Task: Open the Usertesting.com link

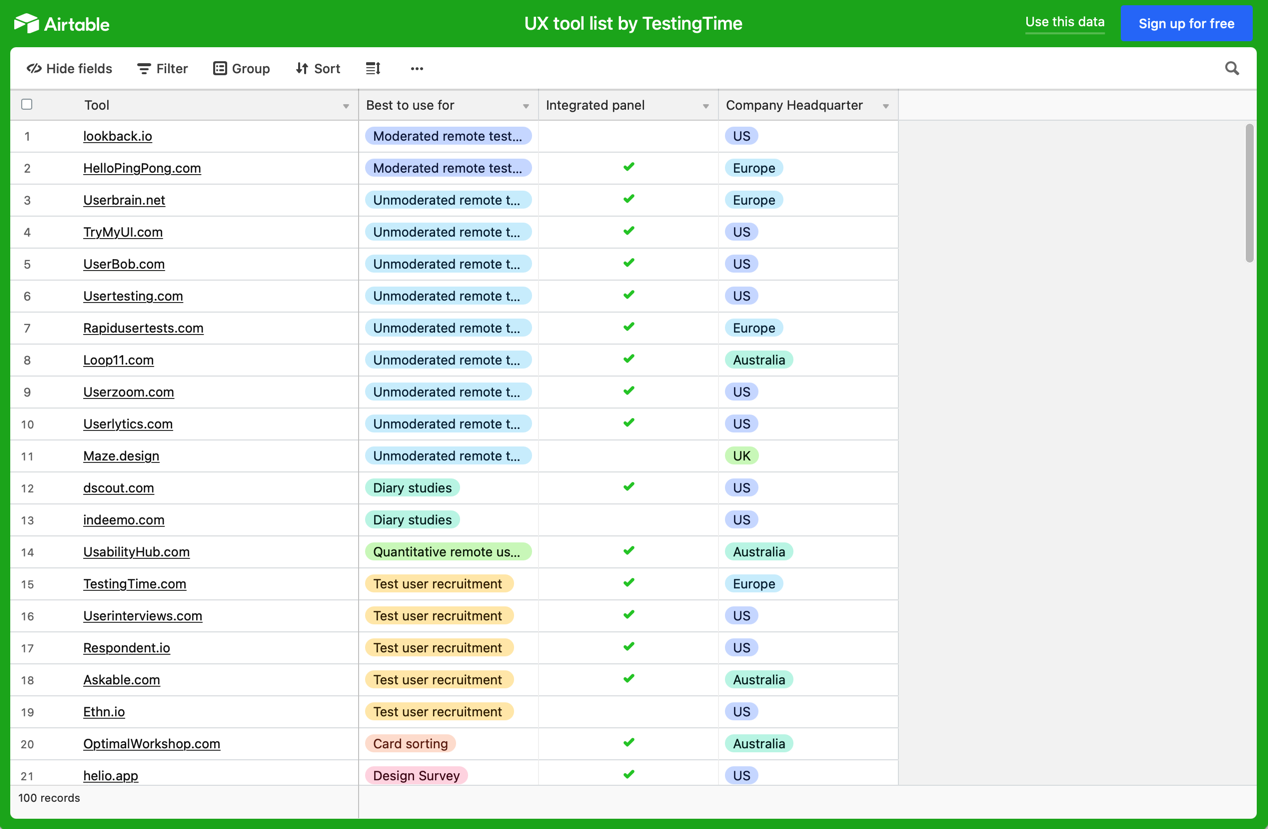Action: [133, 296]
